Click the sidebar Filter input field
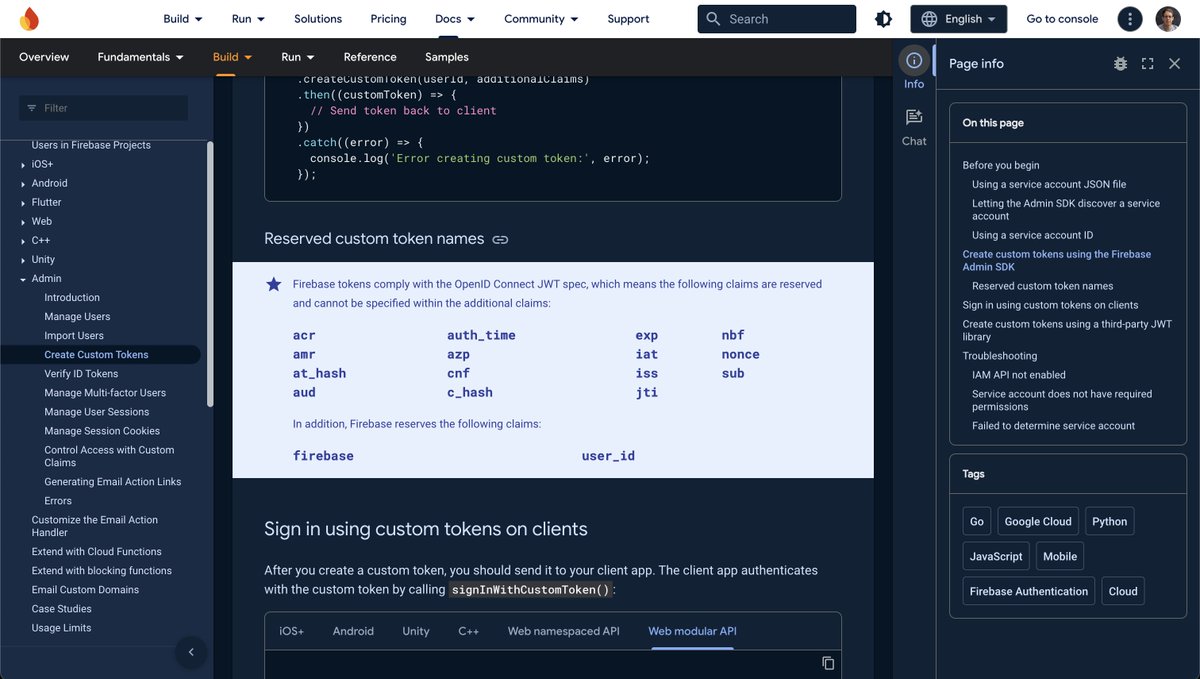The image size is (1200, 679). click(x=104, y=108)
